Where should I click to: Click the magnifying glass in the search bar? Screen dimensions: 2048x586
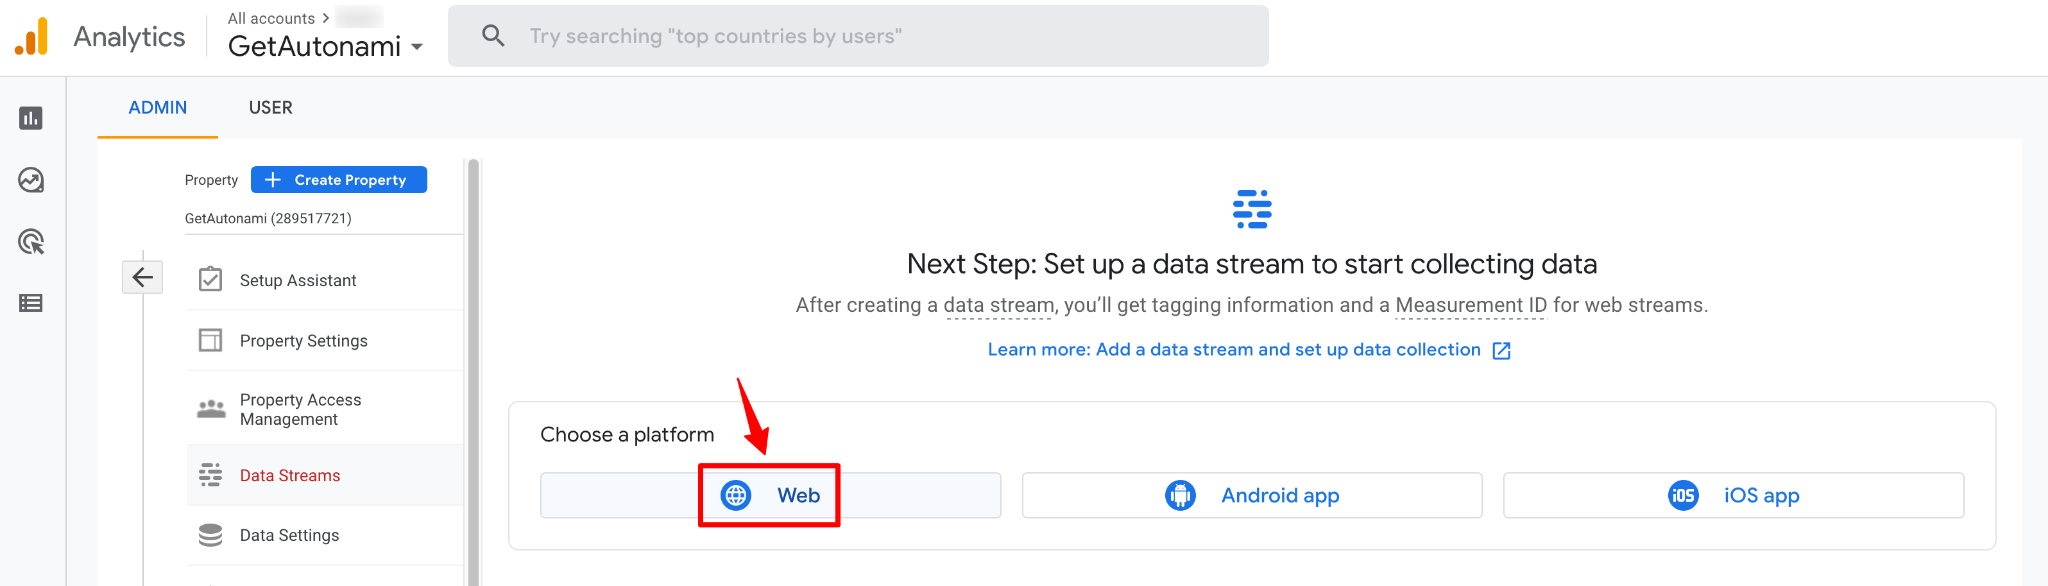(492, 35)
